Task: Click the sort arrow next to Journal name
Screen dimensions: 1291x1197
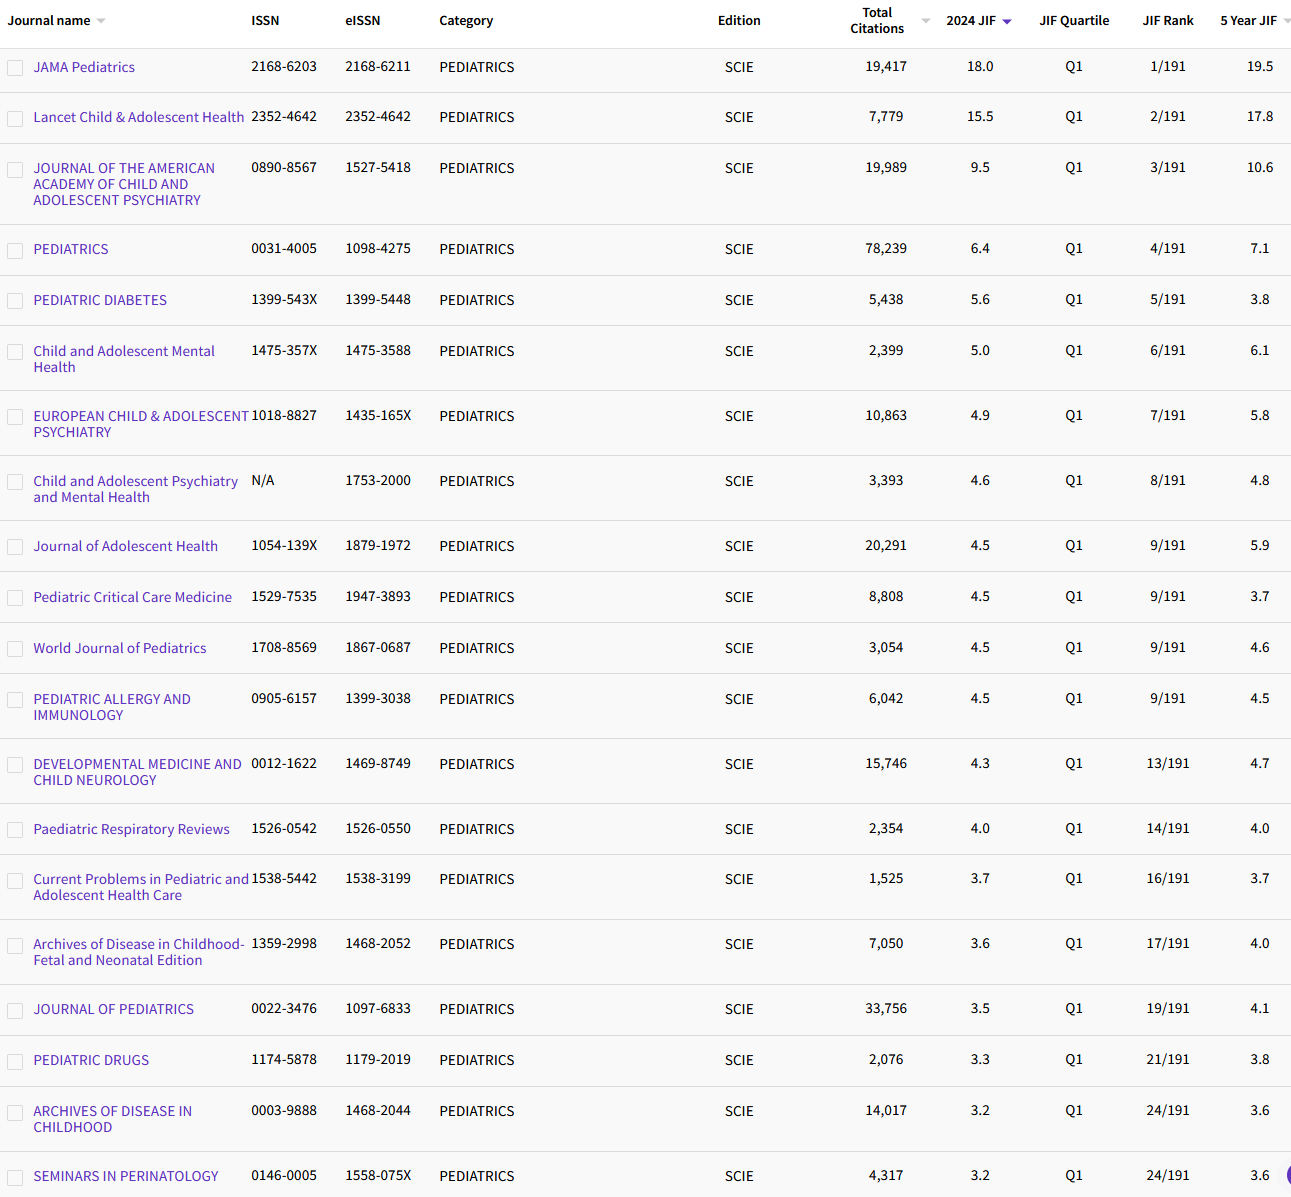Action: 101,21
